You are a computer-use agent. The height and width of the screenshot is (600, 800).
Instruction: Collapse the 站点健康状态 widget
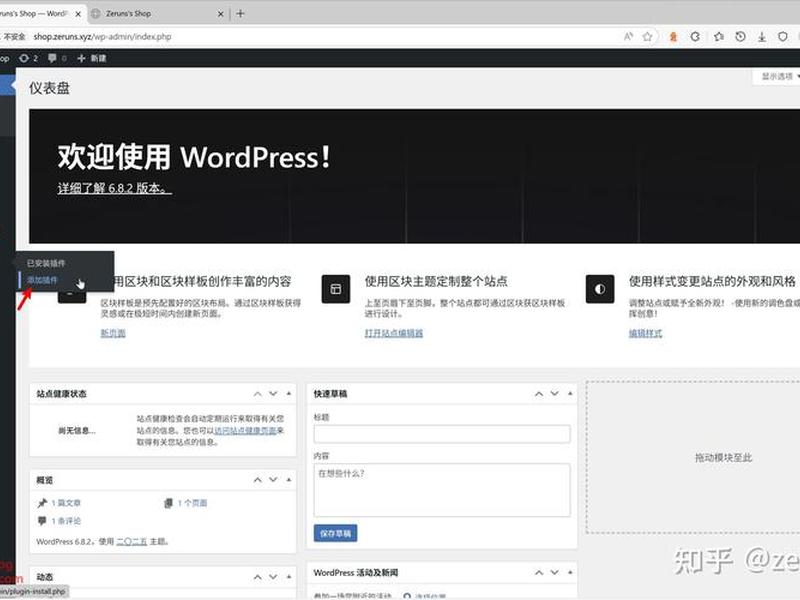click(289, 394)
